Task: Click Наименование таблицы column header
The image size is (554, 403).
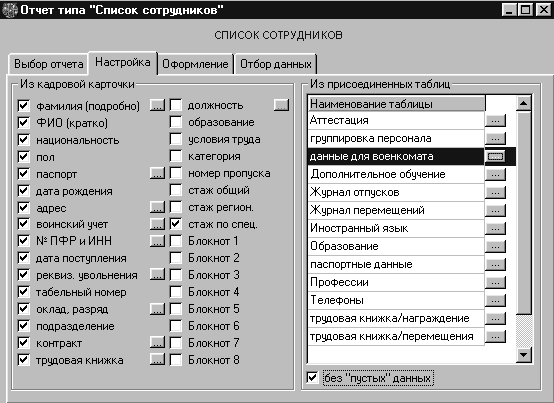Action: (397, 104)
